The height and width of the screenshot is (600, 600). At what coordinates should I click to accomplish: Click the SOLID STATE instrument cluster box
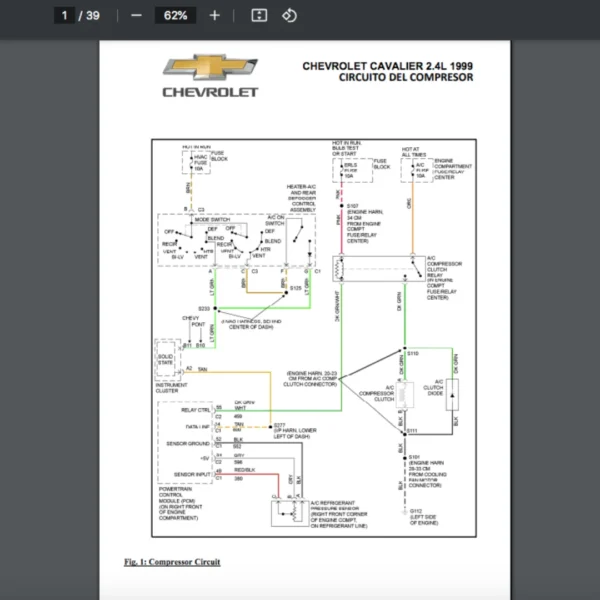pyautogui.click(x=168, y=359)
